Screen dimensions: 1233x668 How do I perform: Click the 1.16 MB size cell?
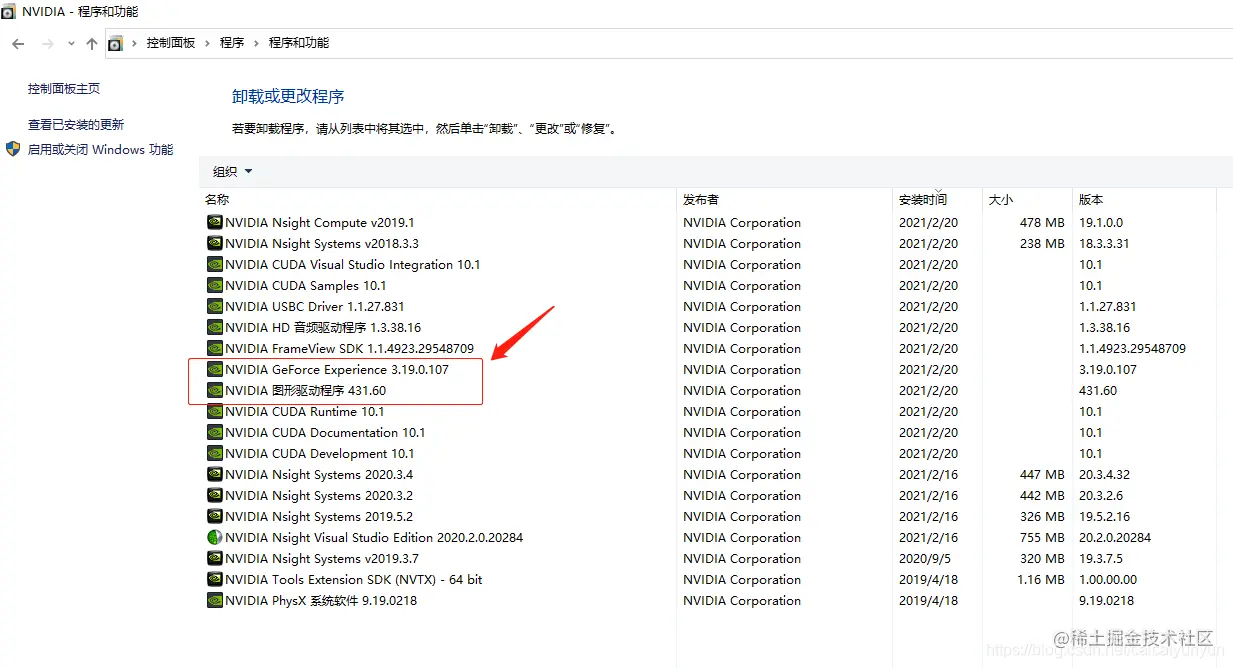coord(1041,580)
